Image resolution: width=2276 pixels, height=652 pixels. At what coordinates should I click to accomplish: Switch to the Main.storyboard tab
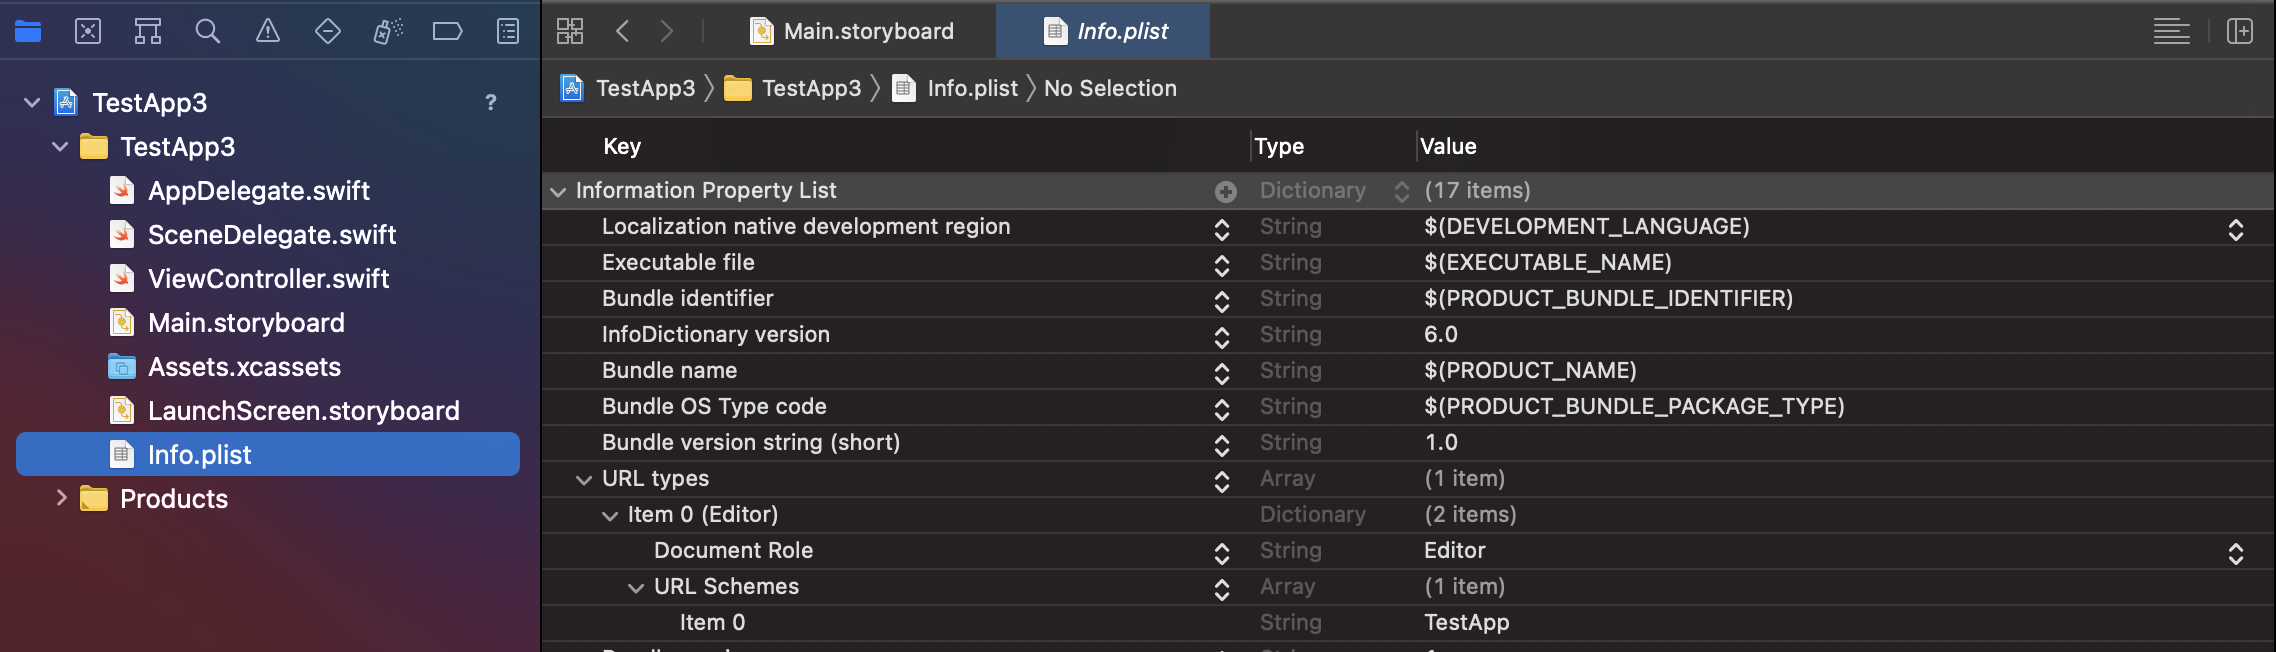853,32
